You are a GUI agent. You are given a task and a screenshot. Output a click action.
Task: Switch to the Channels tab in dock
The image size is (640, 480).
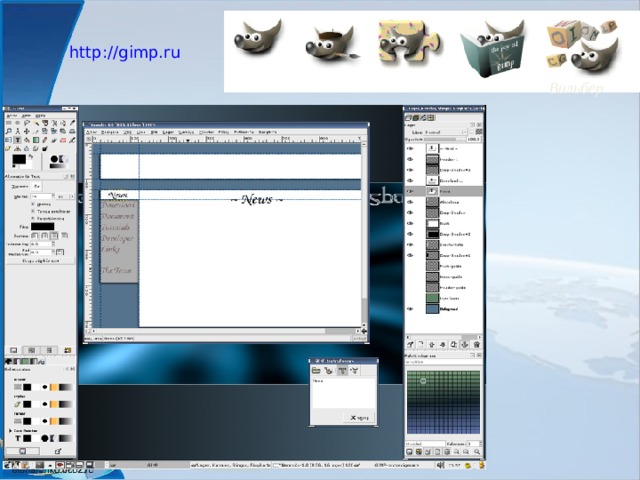(416, 118)
